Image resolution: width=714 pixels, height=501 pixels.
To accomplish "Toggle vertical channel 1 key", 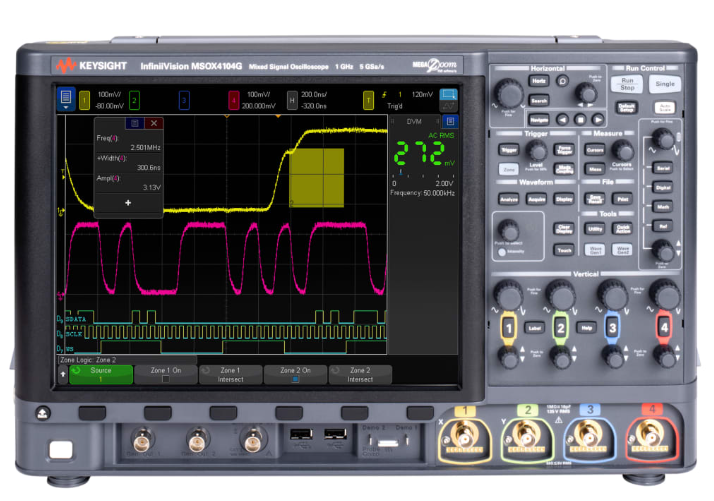I will coord(509,327).
